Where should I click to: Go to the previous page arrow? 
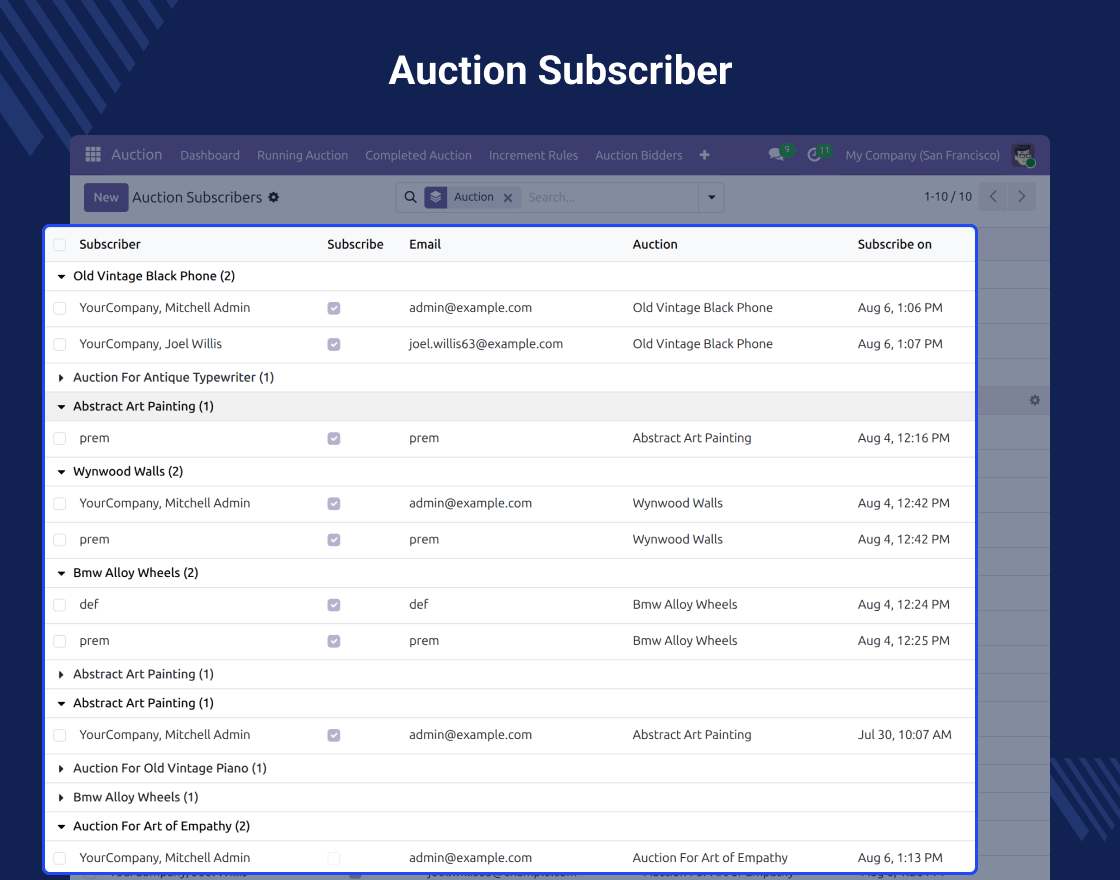coord(993,196)
